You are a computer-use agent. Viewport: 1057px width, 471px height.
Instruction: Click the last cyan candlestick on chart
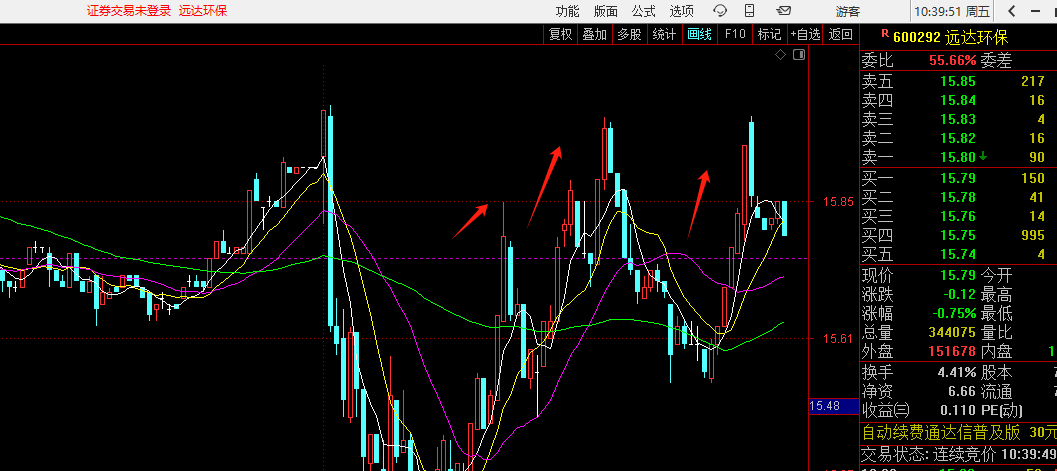click(x=785, y=218)
